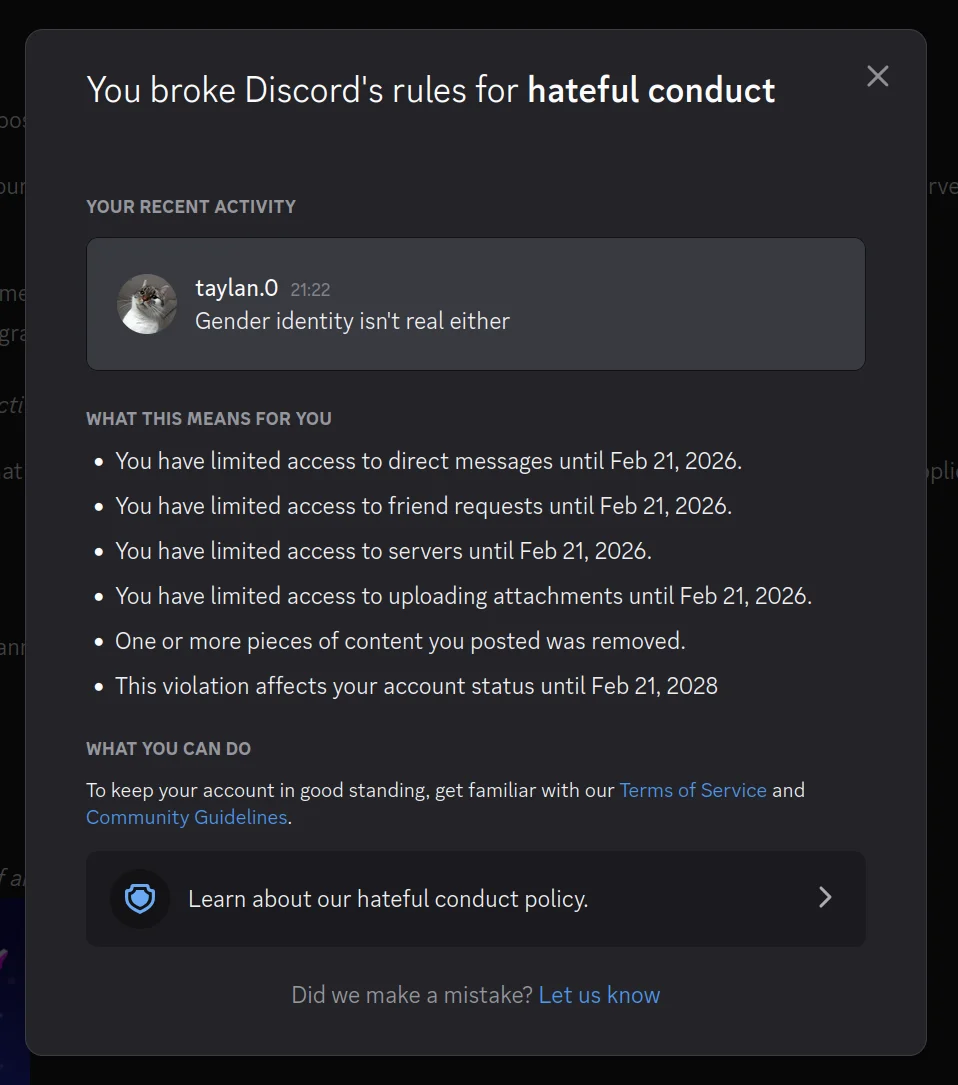Click the blue shield policy icon
This screenshot has width=958, height=1085.
coord(140,898)
